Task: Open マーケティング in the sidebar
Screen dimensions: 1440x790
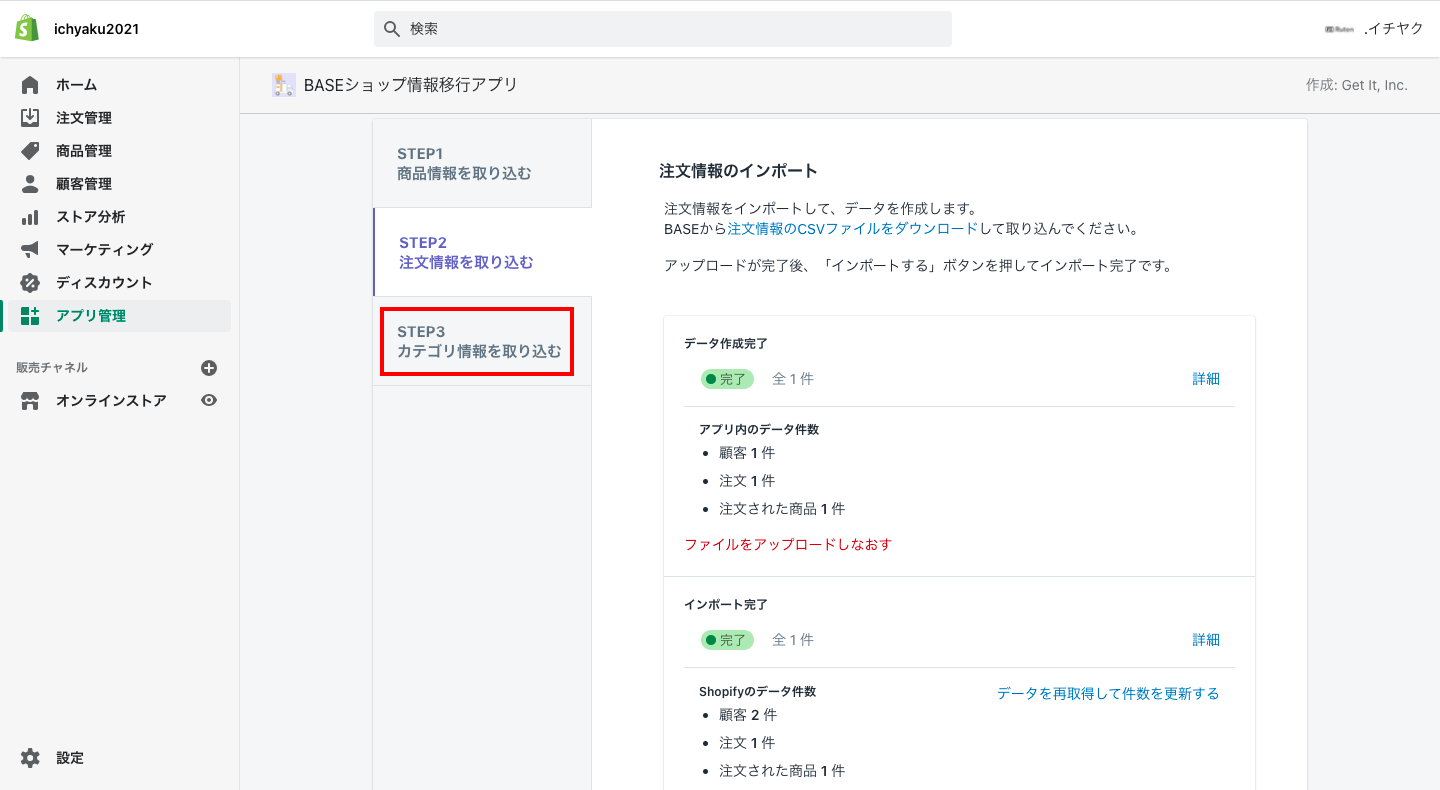Action: pos(105,249)
